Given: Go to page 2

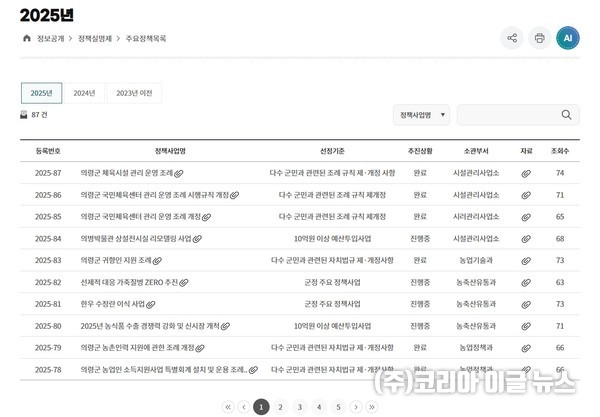Looking at the screenshot, I should [280, 407].
